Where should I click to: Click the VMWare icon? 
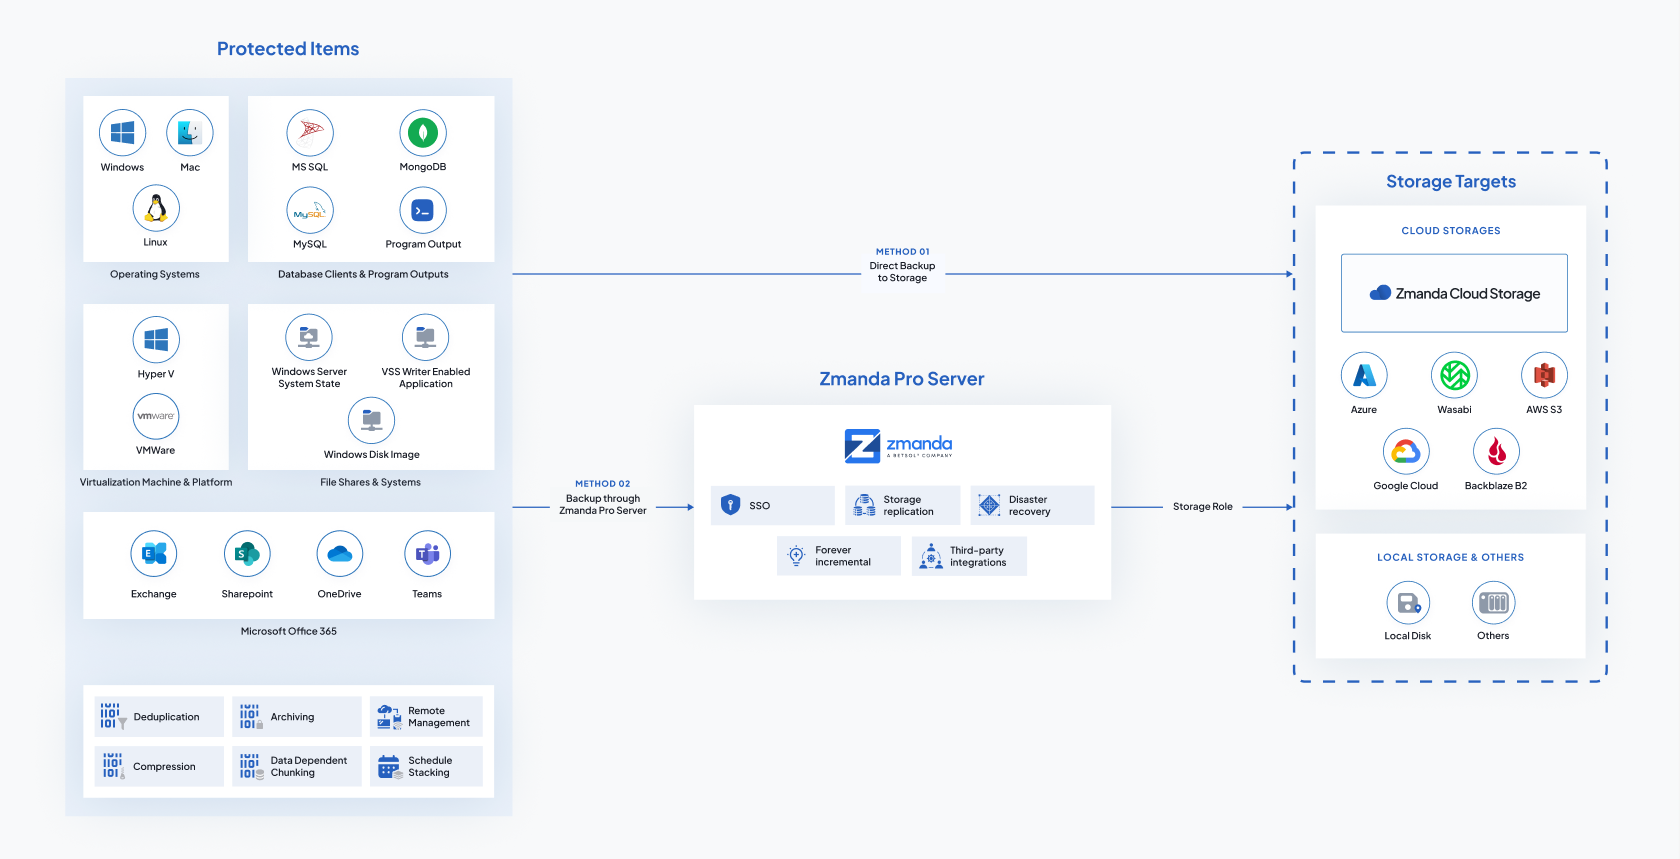click(156, 416)
